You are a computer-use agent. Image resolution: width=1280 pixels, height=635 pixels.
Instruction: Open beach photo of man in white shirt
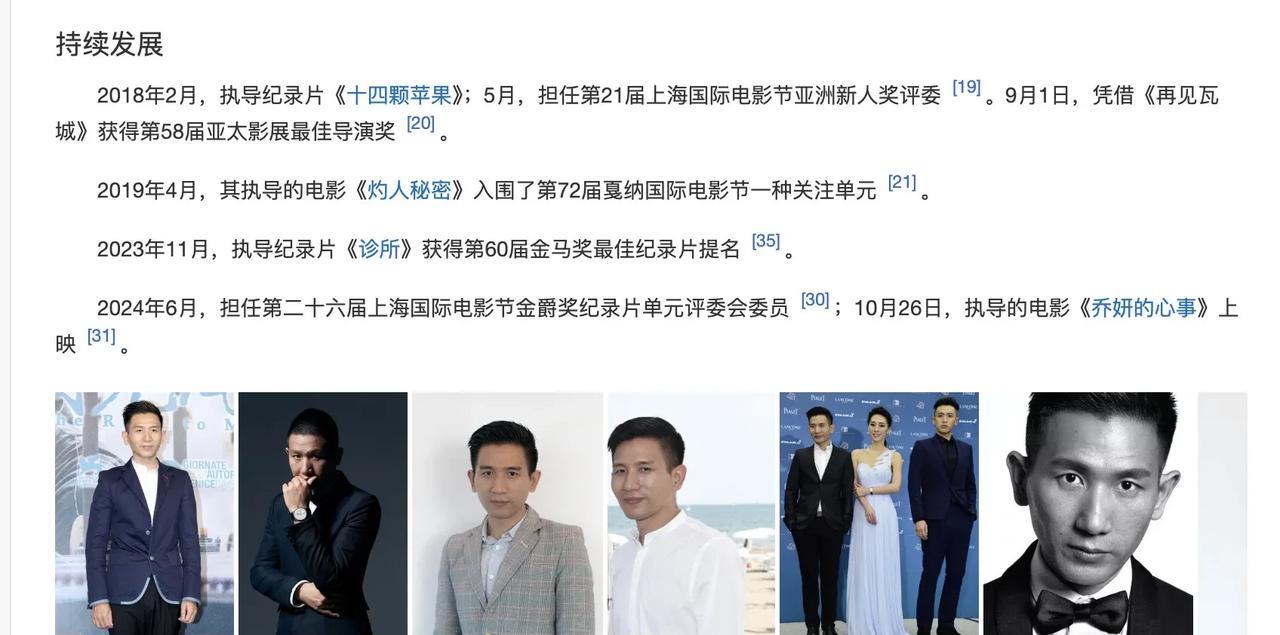coord(692,513)
